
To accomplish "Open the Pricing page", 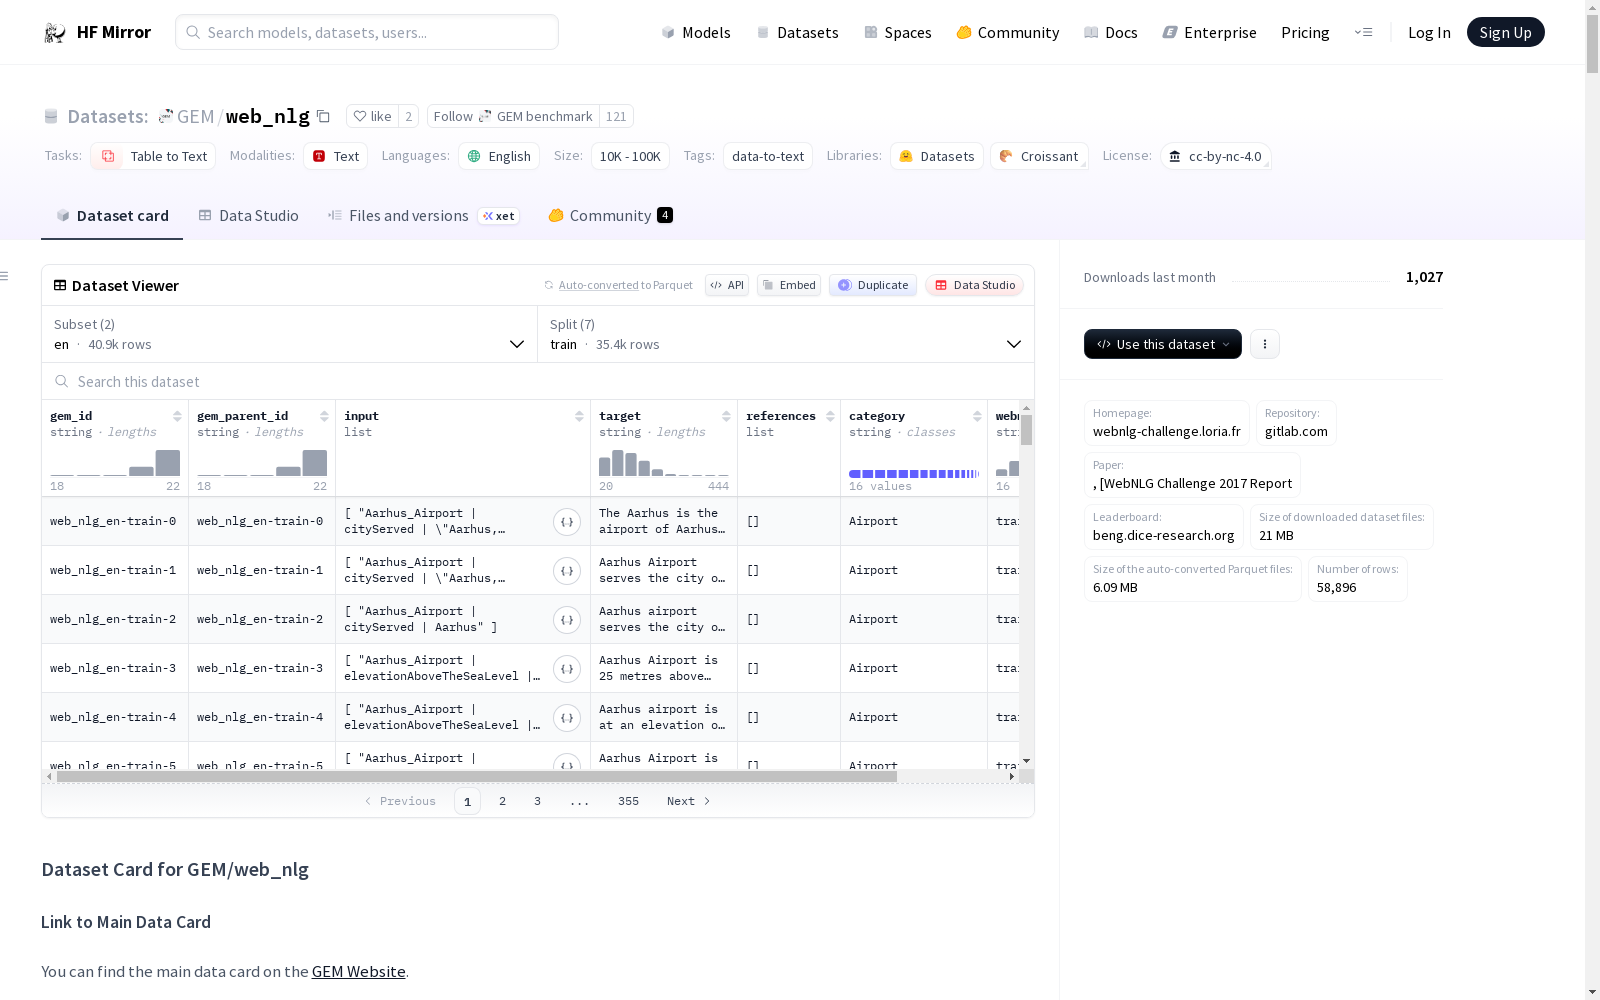I will [x=1305, y=33].
